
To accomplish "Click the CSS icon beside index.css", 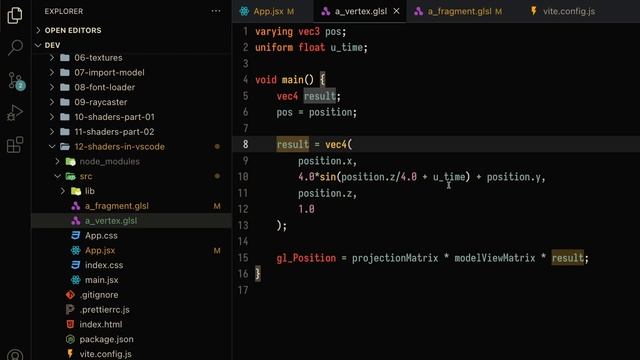I will coord(76,265).
